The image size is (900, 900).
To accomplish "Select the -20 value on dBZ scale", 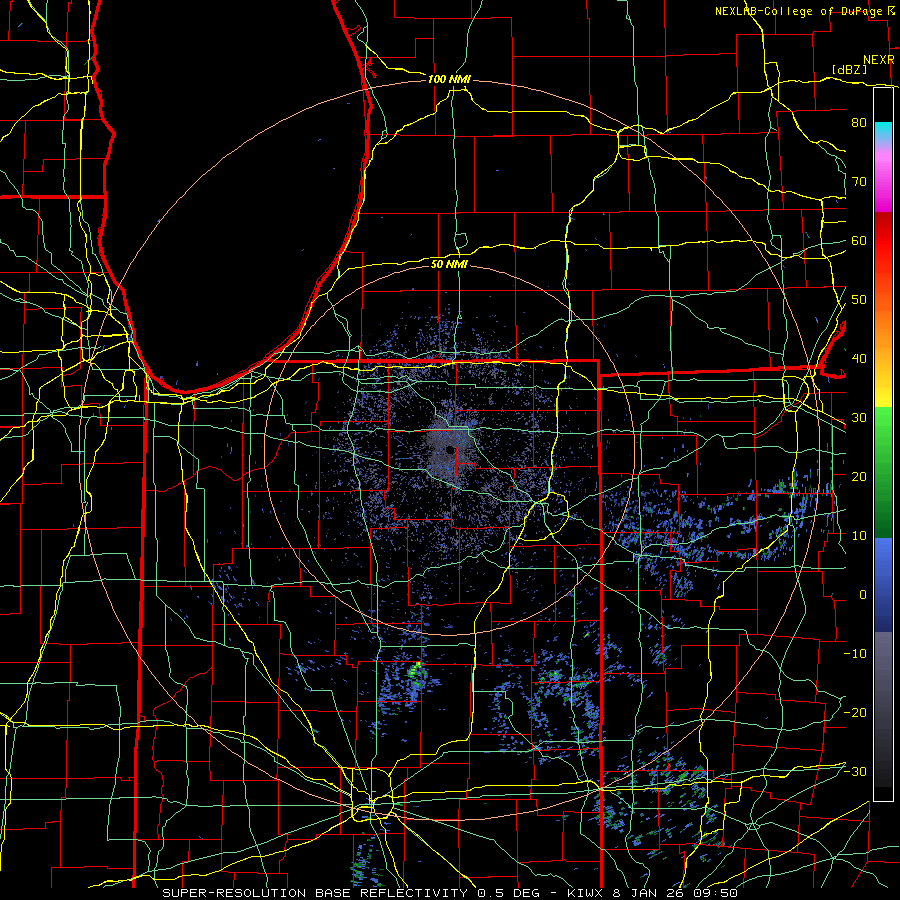I will [x=855, y=712].
